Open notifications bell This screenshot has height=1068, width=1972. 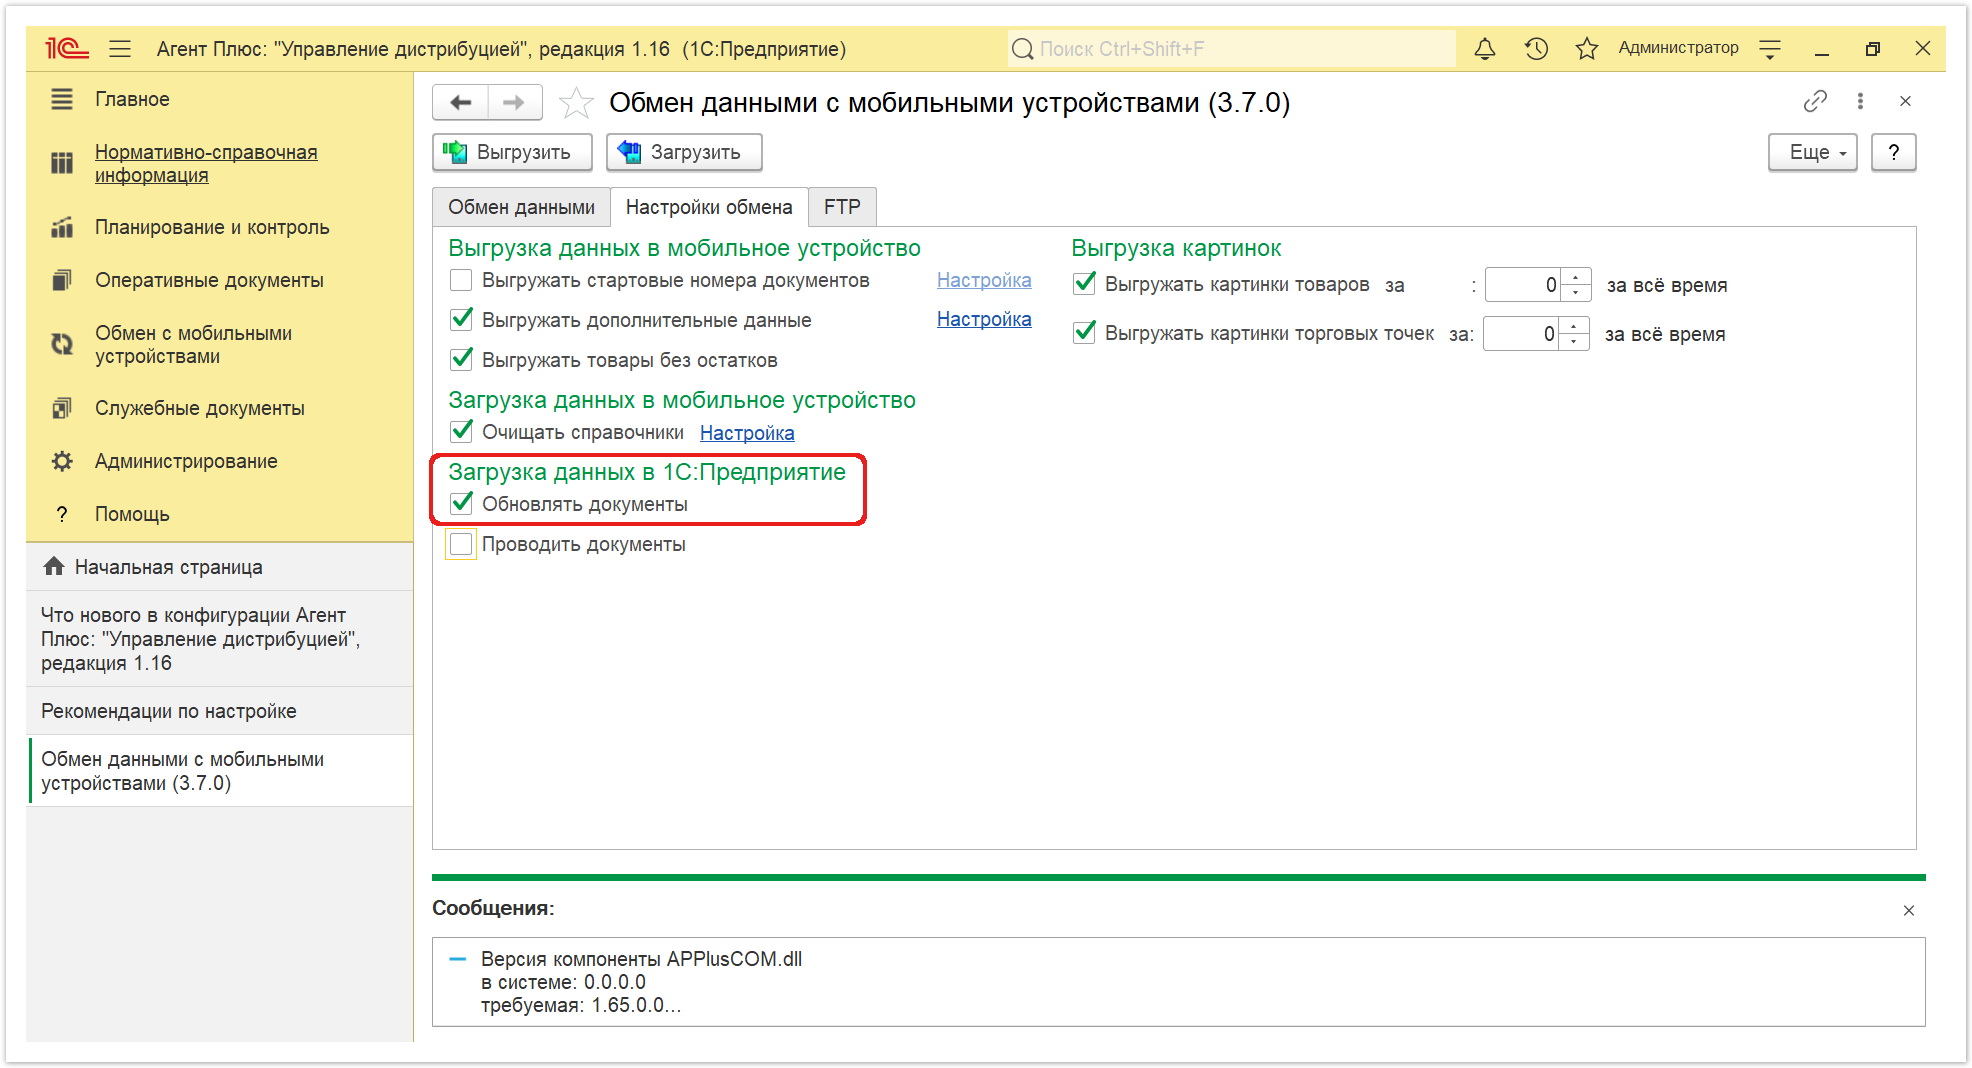pyautogui.click(x=1485, y=48)
